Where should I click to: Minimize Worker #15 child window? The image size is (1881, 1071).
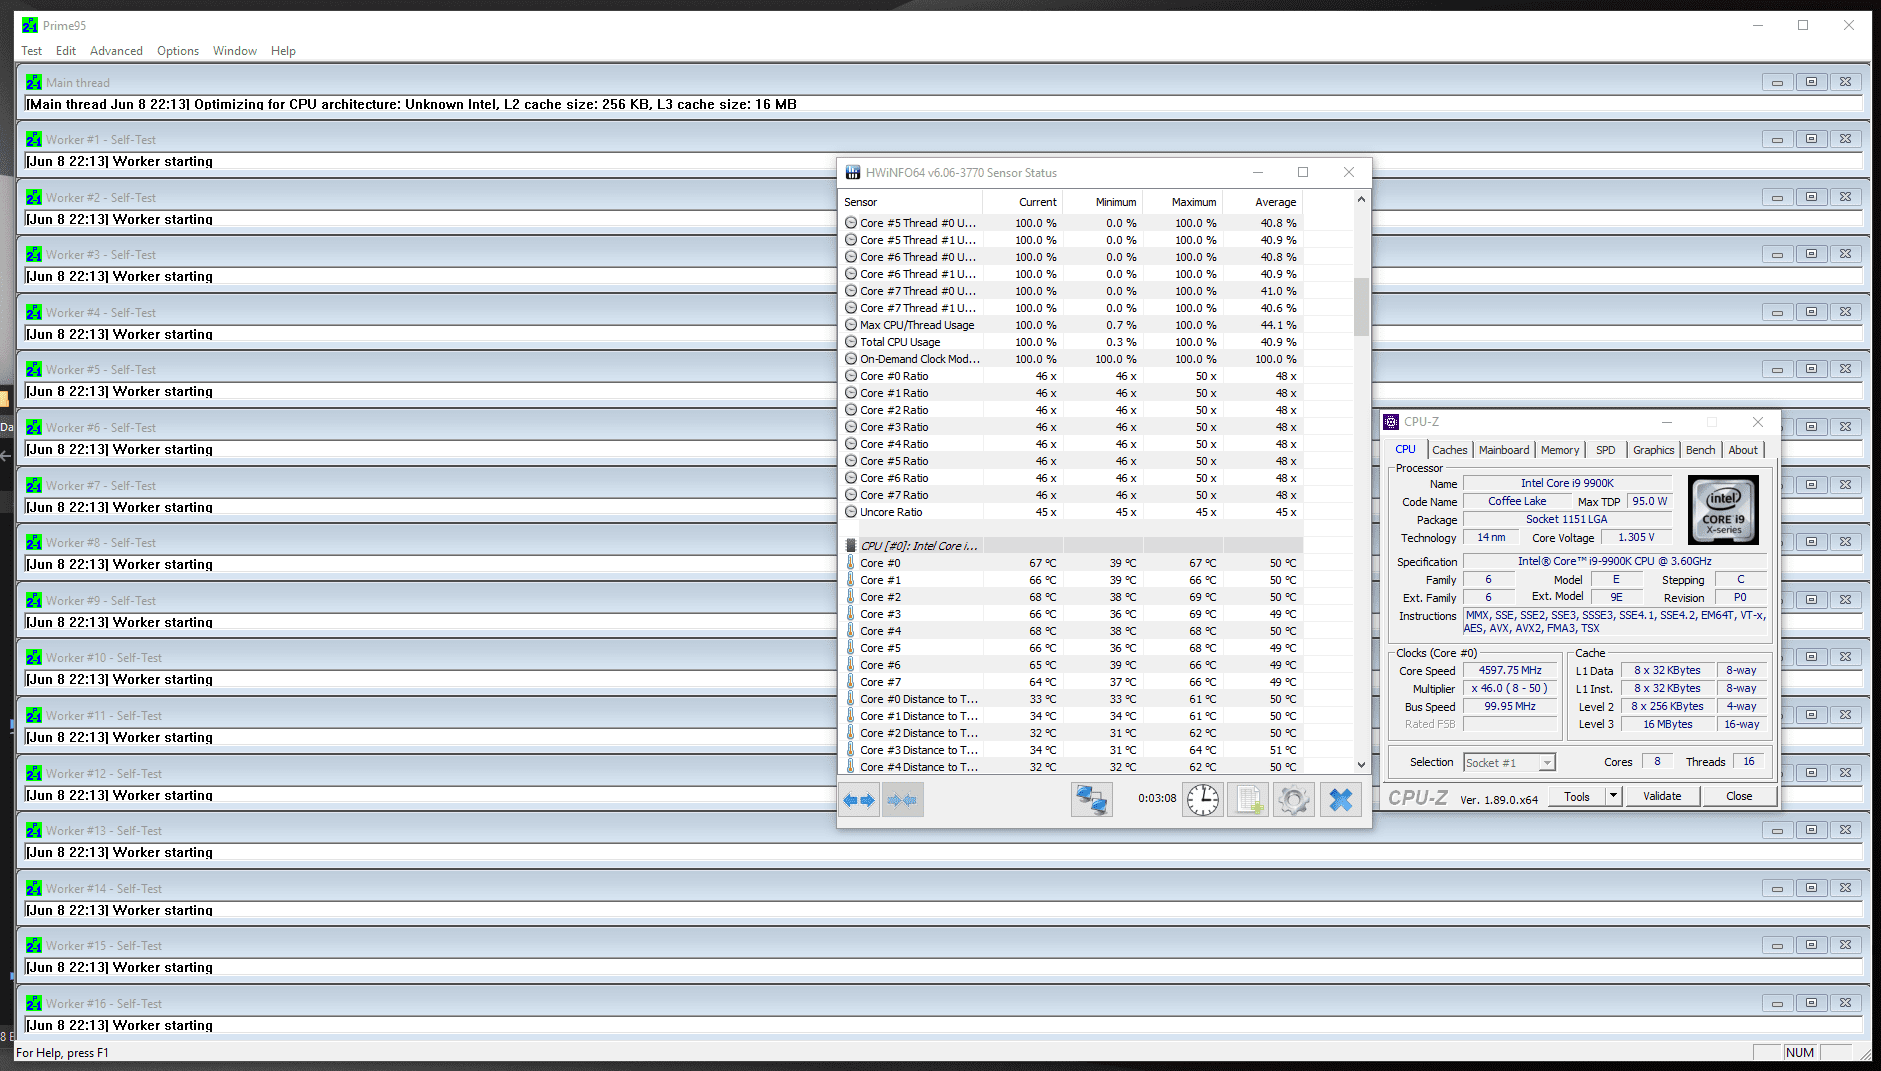coord(1777,945)
